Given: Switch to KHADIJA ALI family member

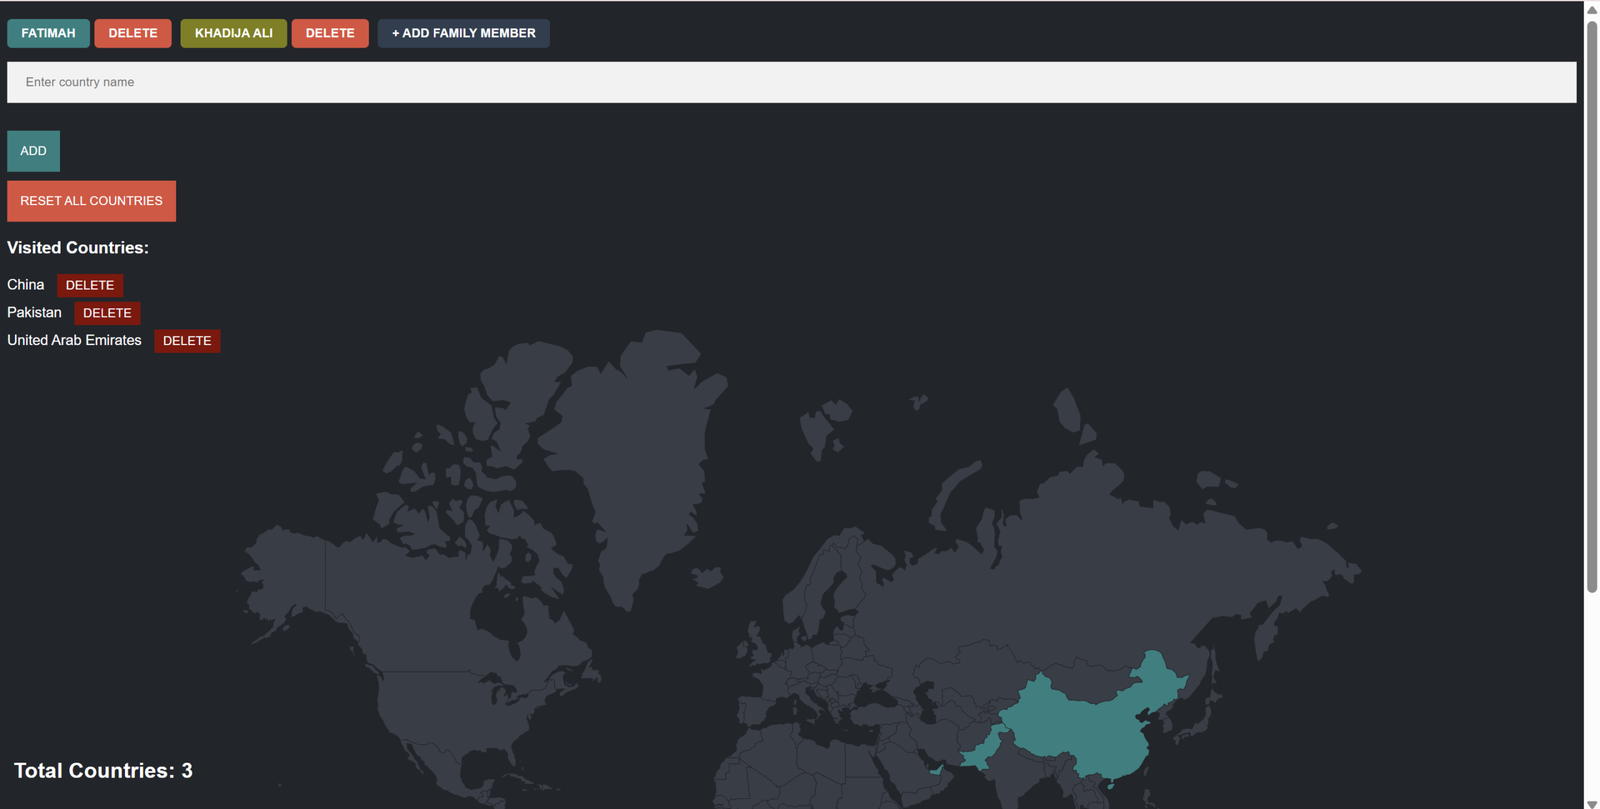Looking at the screenshot, I should (x=233, y=33).
